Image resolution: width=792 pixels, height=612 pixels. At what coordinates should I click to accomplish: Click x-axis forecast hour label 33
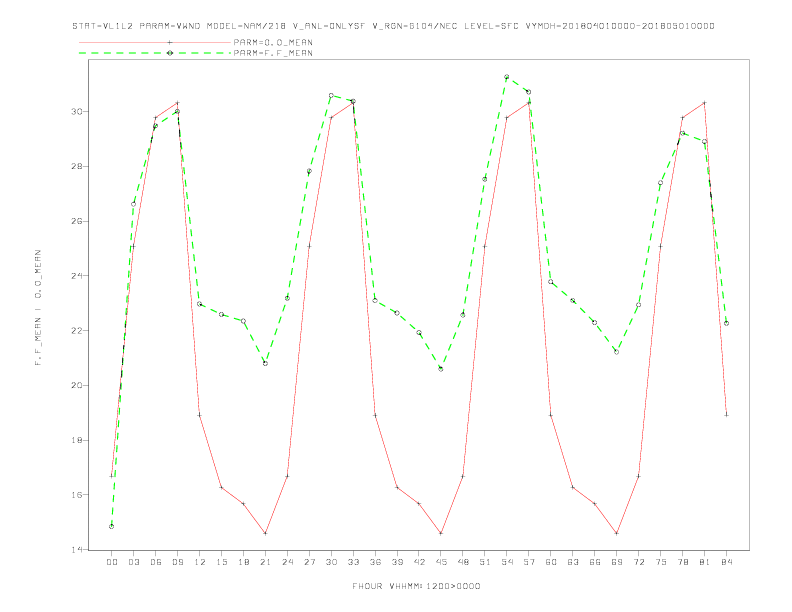353,562
